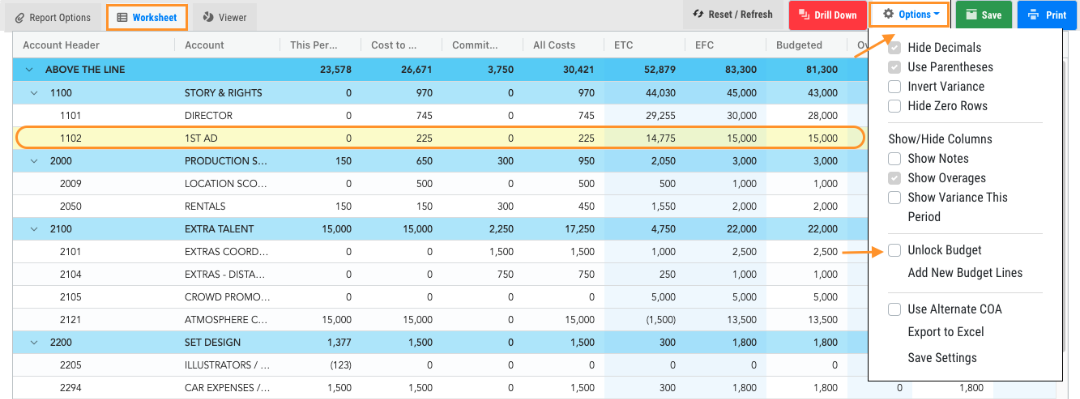Click the 23,578 This Period total
This screenshot has height=399, width=1080.
pos(336,70)
